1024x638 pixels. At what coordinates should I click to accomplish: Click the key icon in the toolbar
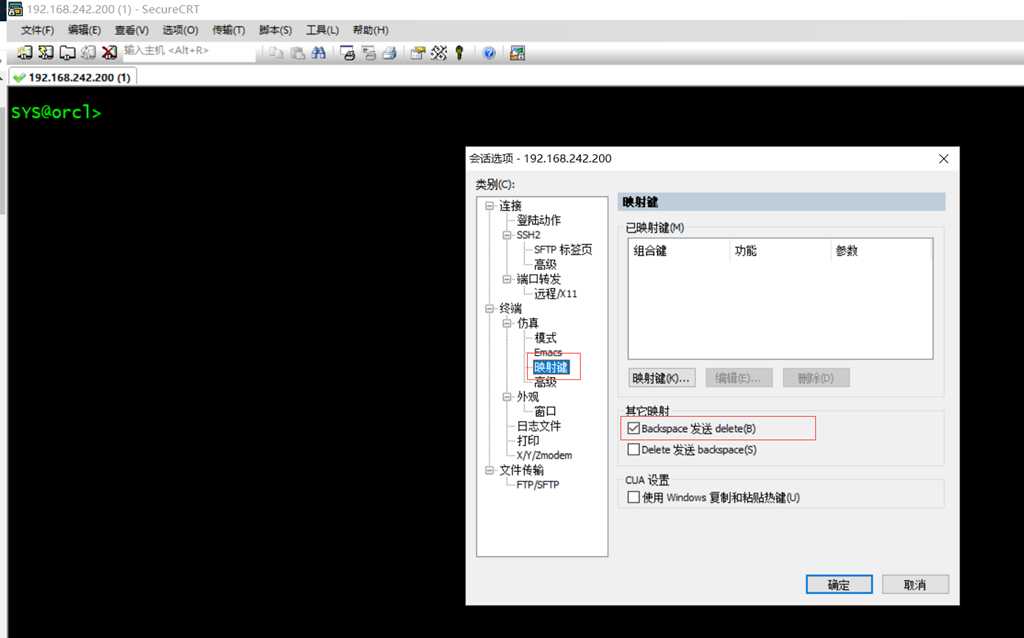[460, 53]
